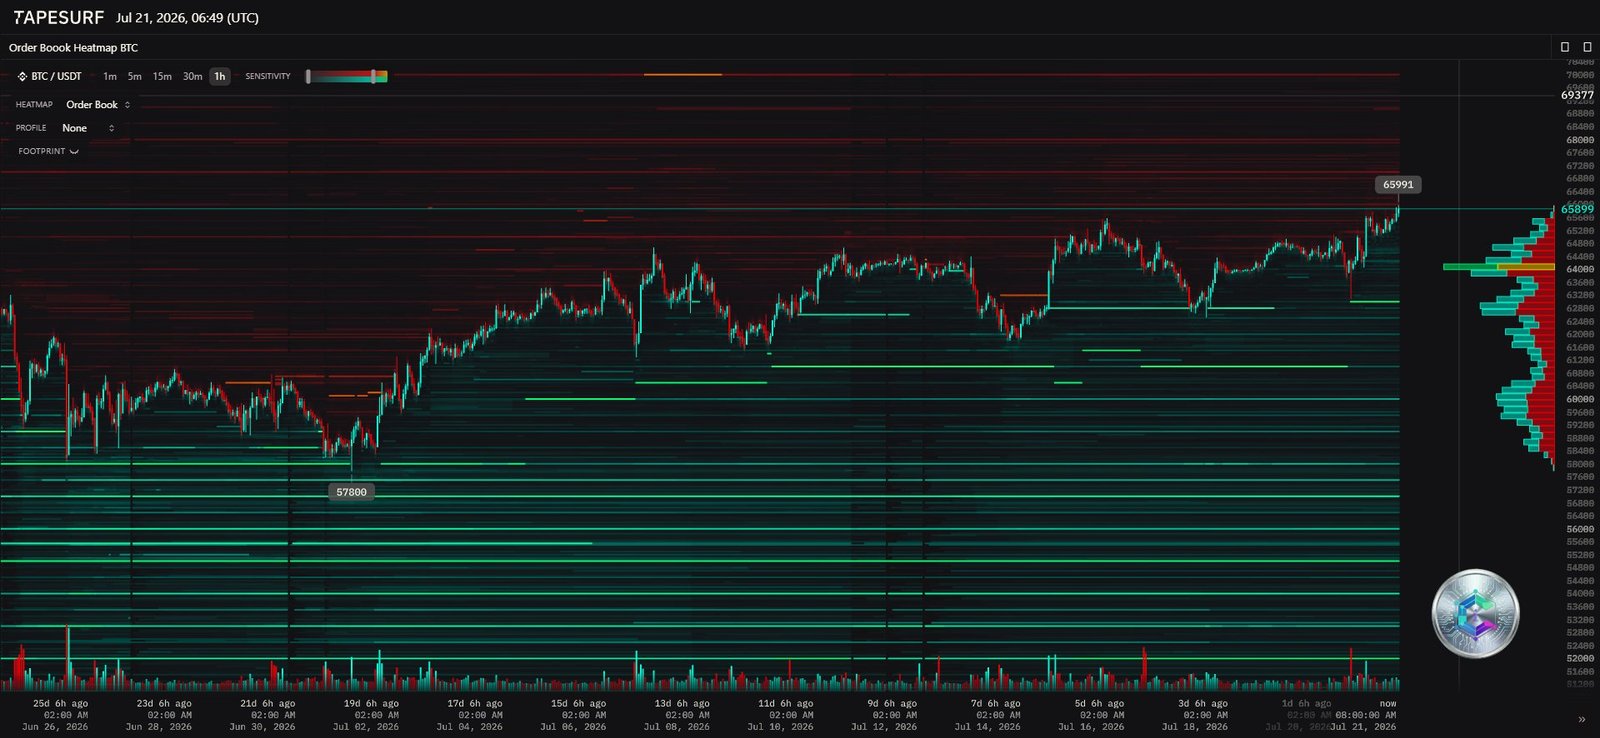Click the left panel layout icon at top right
This screenshot has width=1600, height=738.
tap(1565, 47)
